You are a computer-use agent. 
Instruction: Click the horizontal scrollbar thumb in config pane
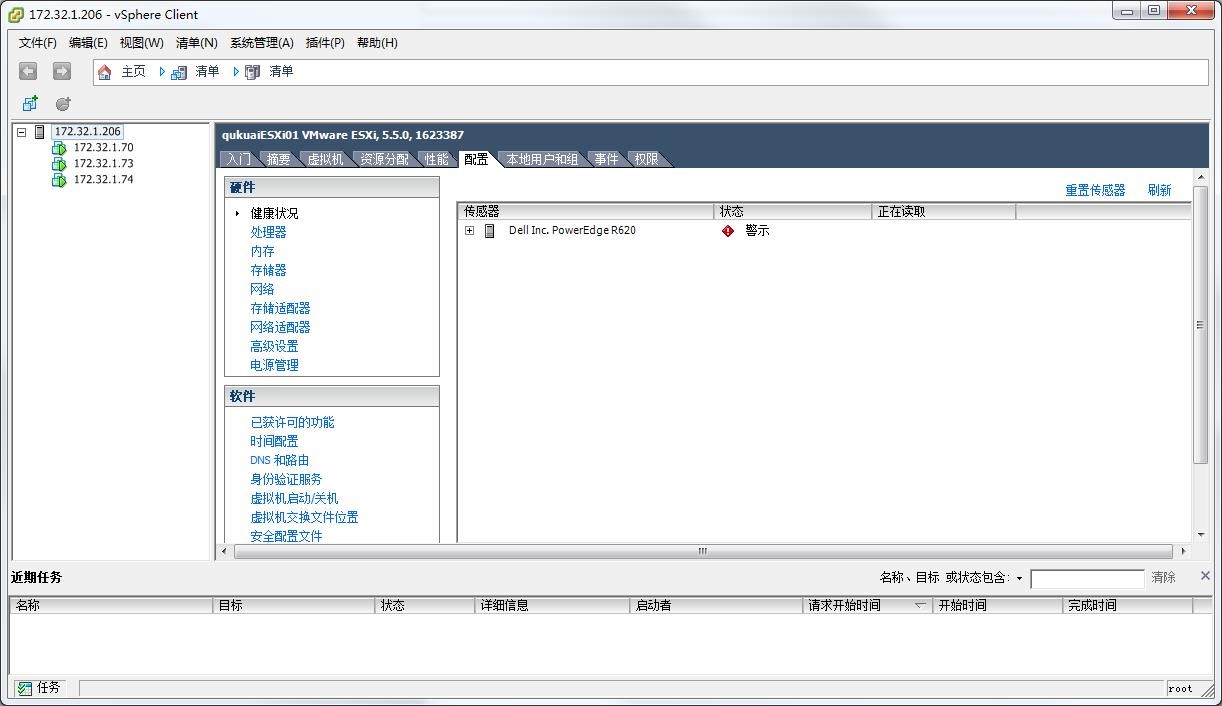[702, 551]
